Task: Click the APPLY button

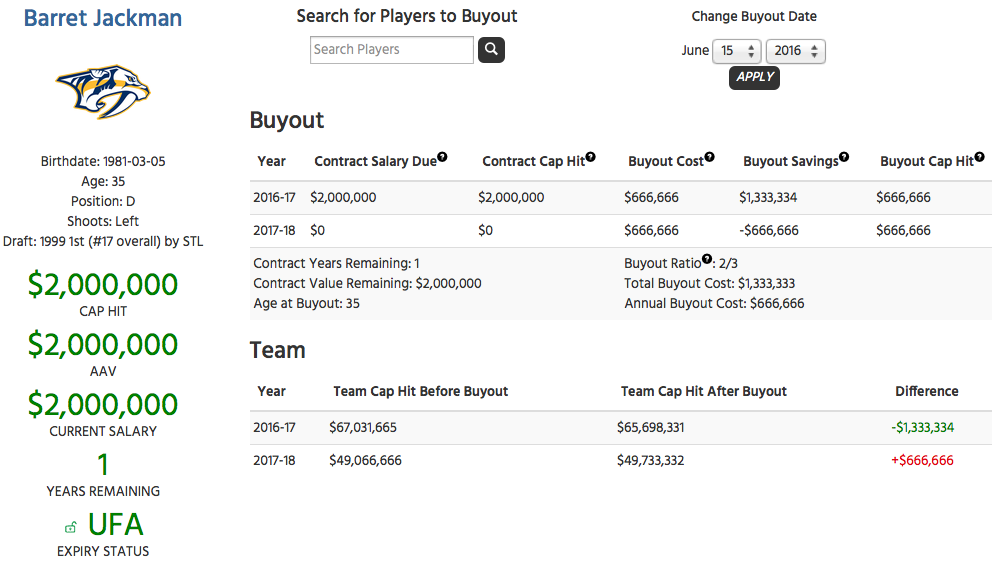Action: coord(754,77)
